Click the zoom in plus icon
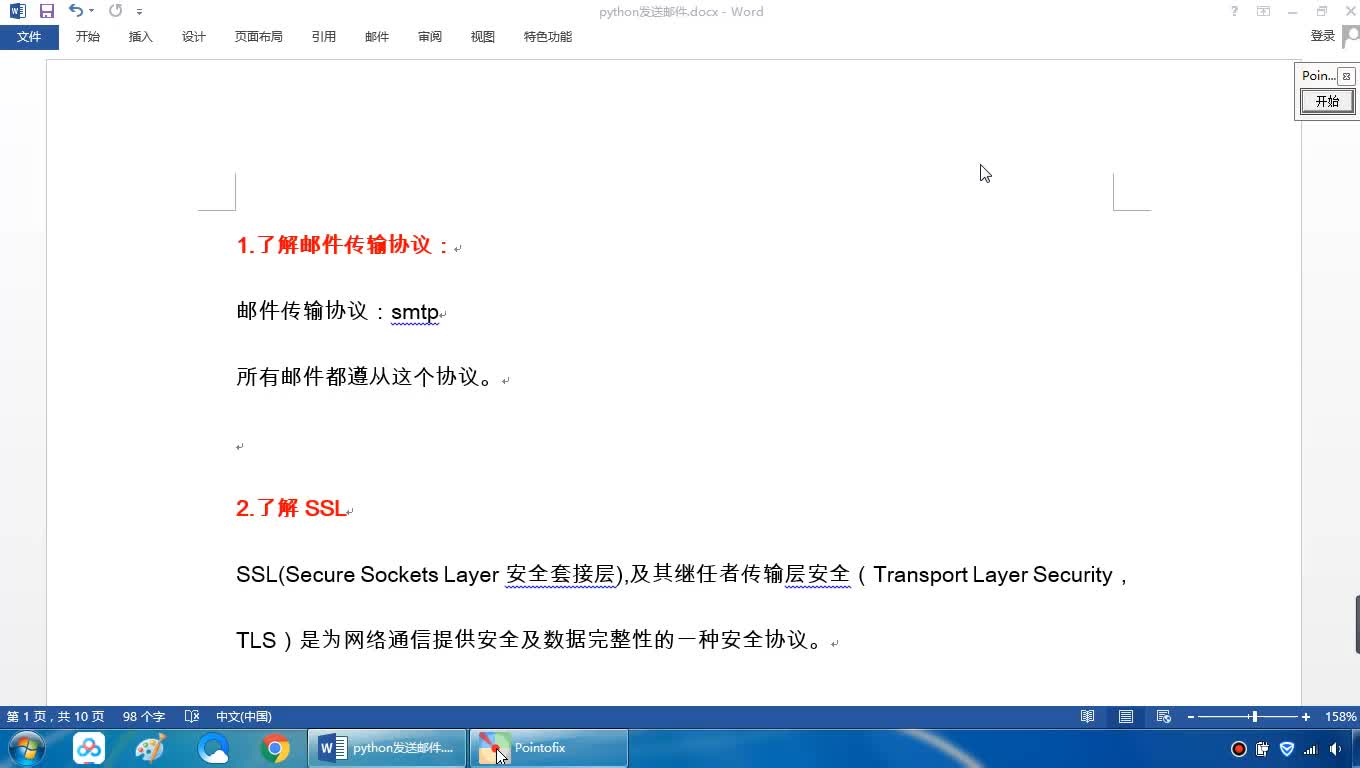The height and width of the screenshot is (768, 1360). click(1306, 716)
